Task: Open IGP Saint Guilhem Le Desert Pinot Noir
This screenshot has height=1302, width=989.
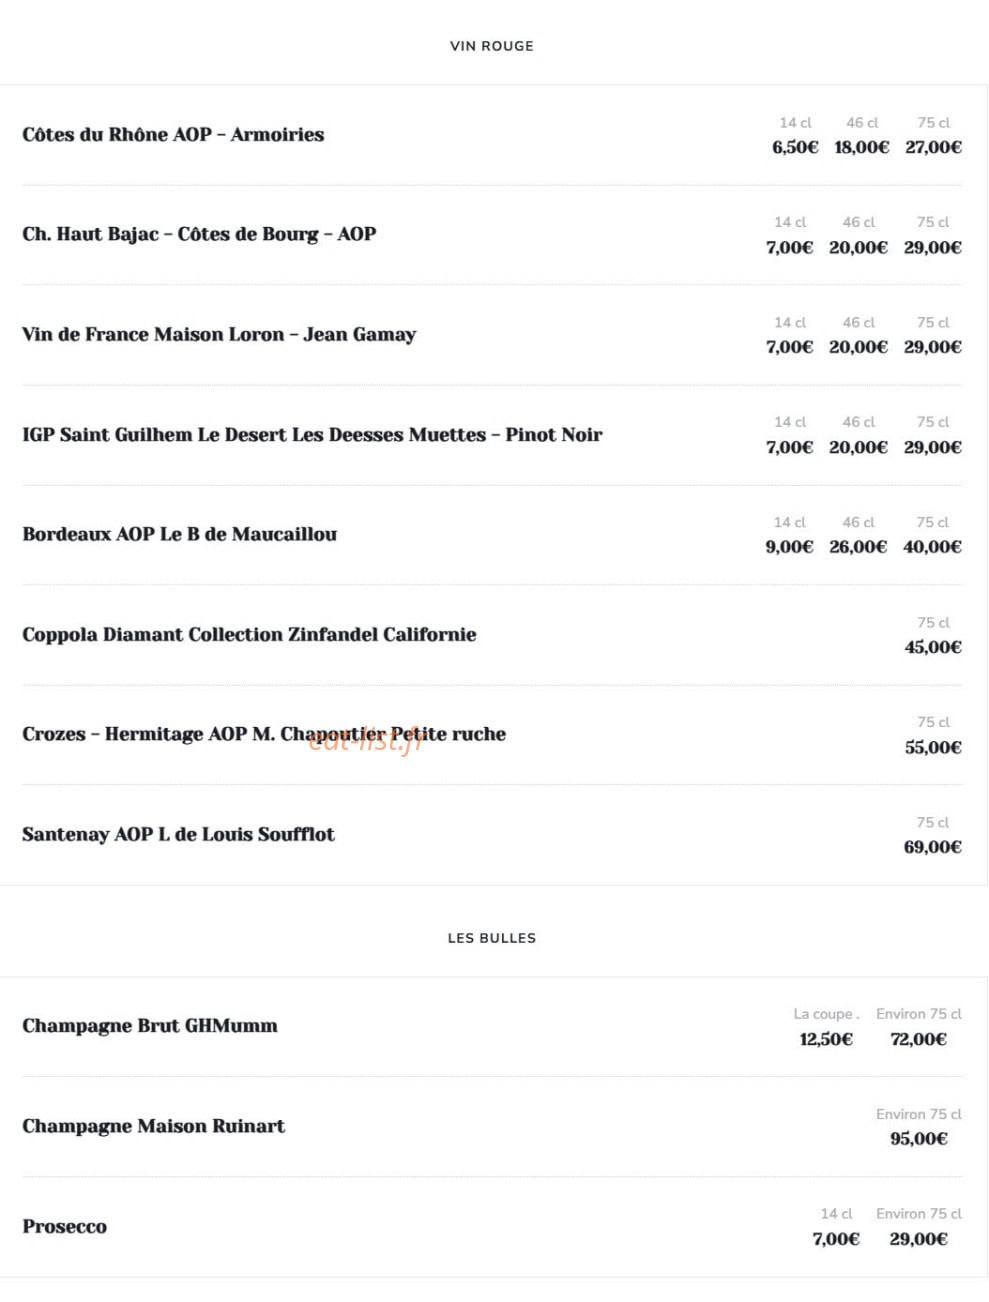Action: coord(312,435)
